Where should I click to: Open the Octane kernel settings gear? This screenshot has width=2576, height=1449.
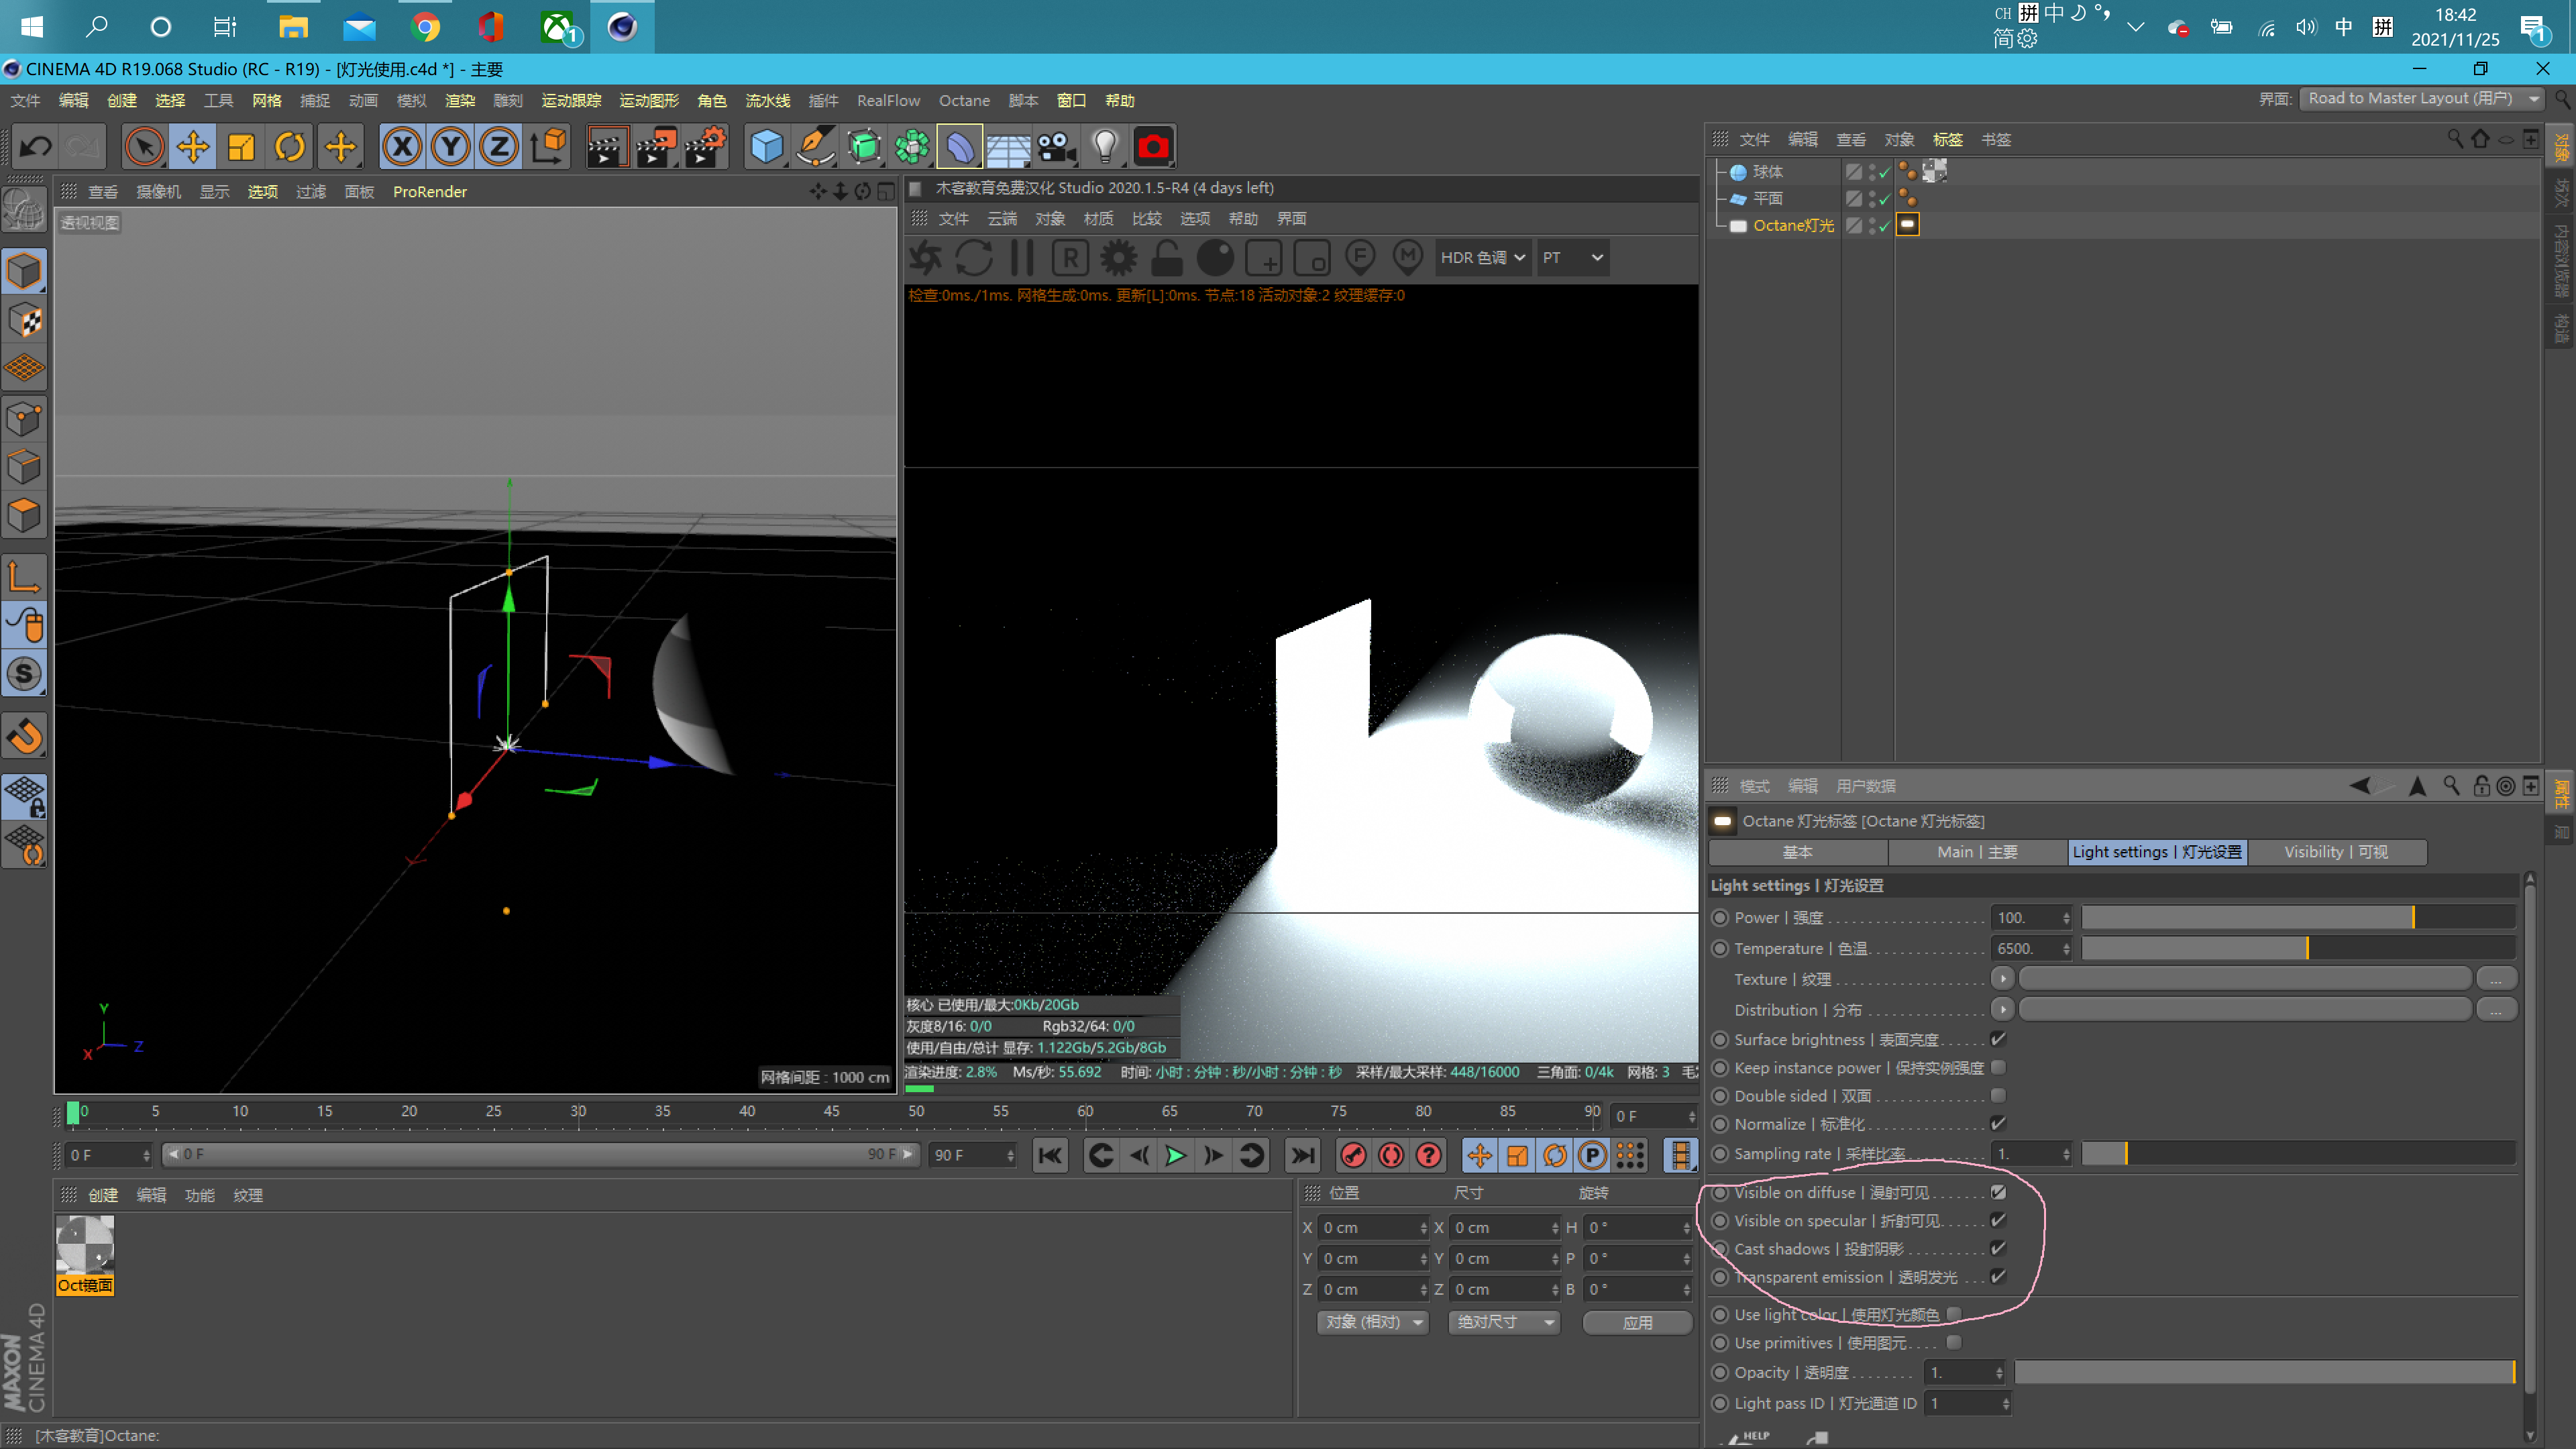[1118, 257]
